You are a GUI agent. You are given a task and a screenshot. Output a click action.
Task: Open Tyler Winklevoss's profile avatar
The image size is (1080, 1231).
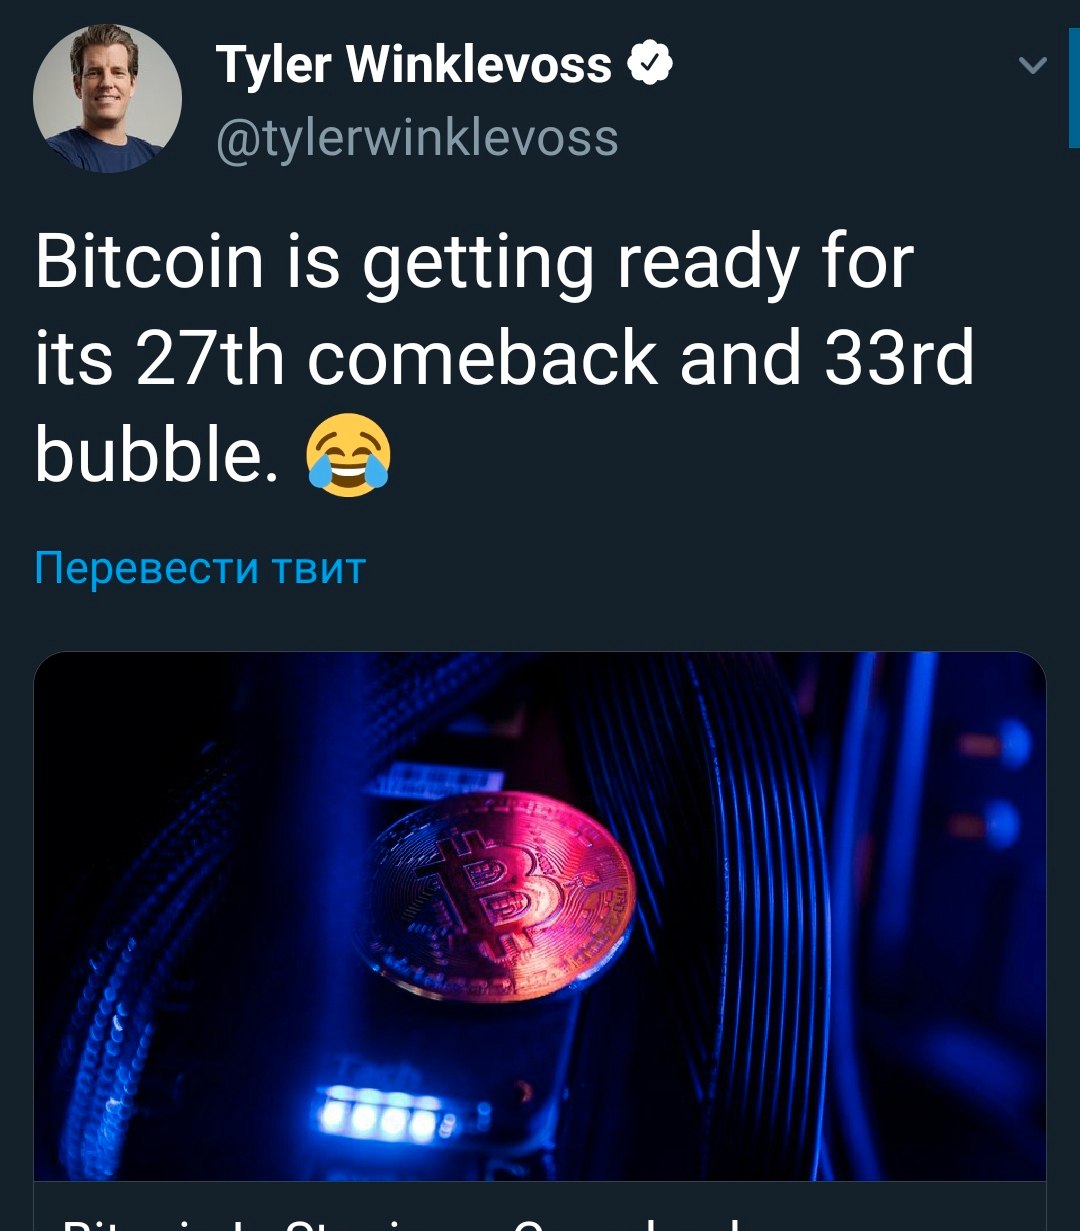click(107, 99)
